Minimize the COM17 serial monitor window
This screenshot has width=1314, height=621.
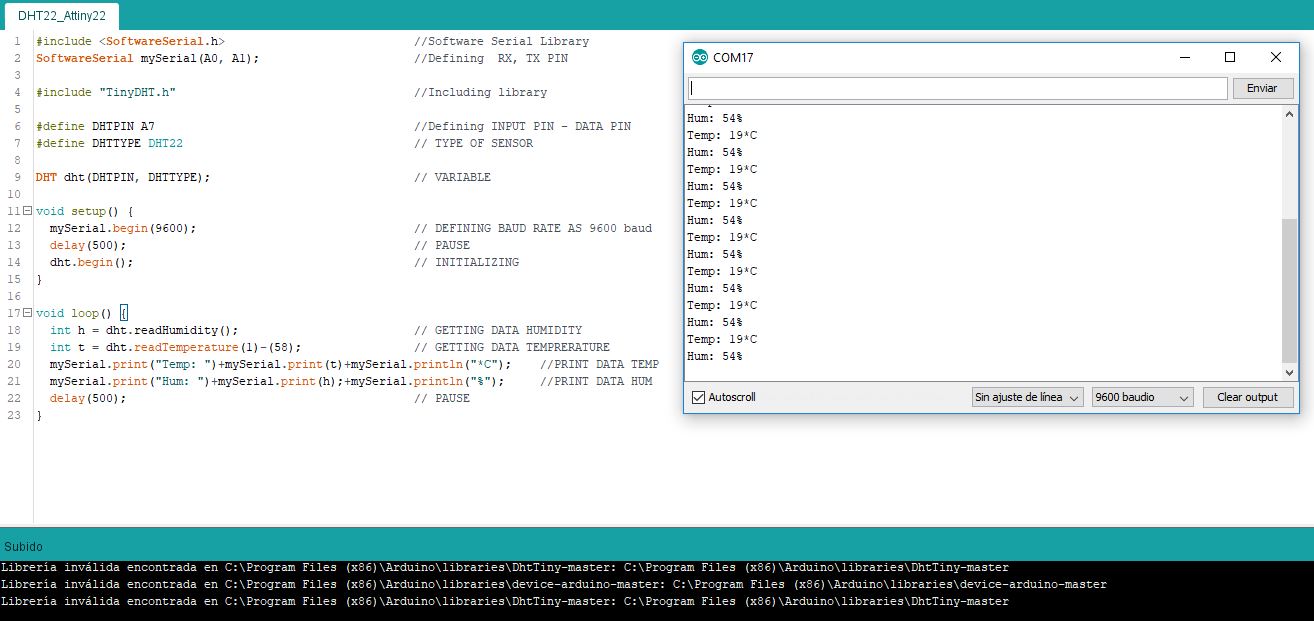click(x=1184, y=57)
